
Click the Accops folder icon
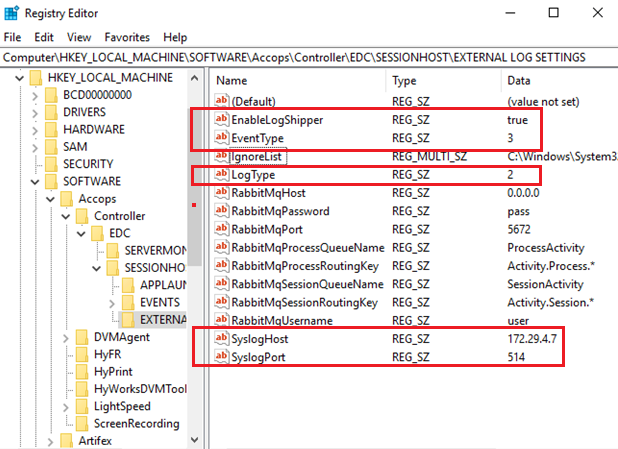66,199
